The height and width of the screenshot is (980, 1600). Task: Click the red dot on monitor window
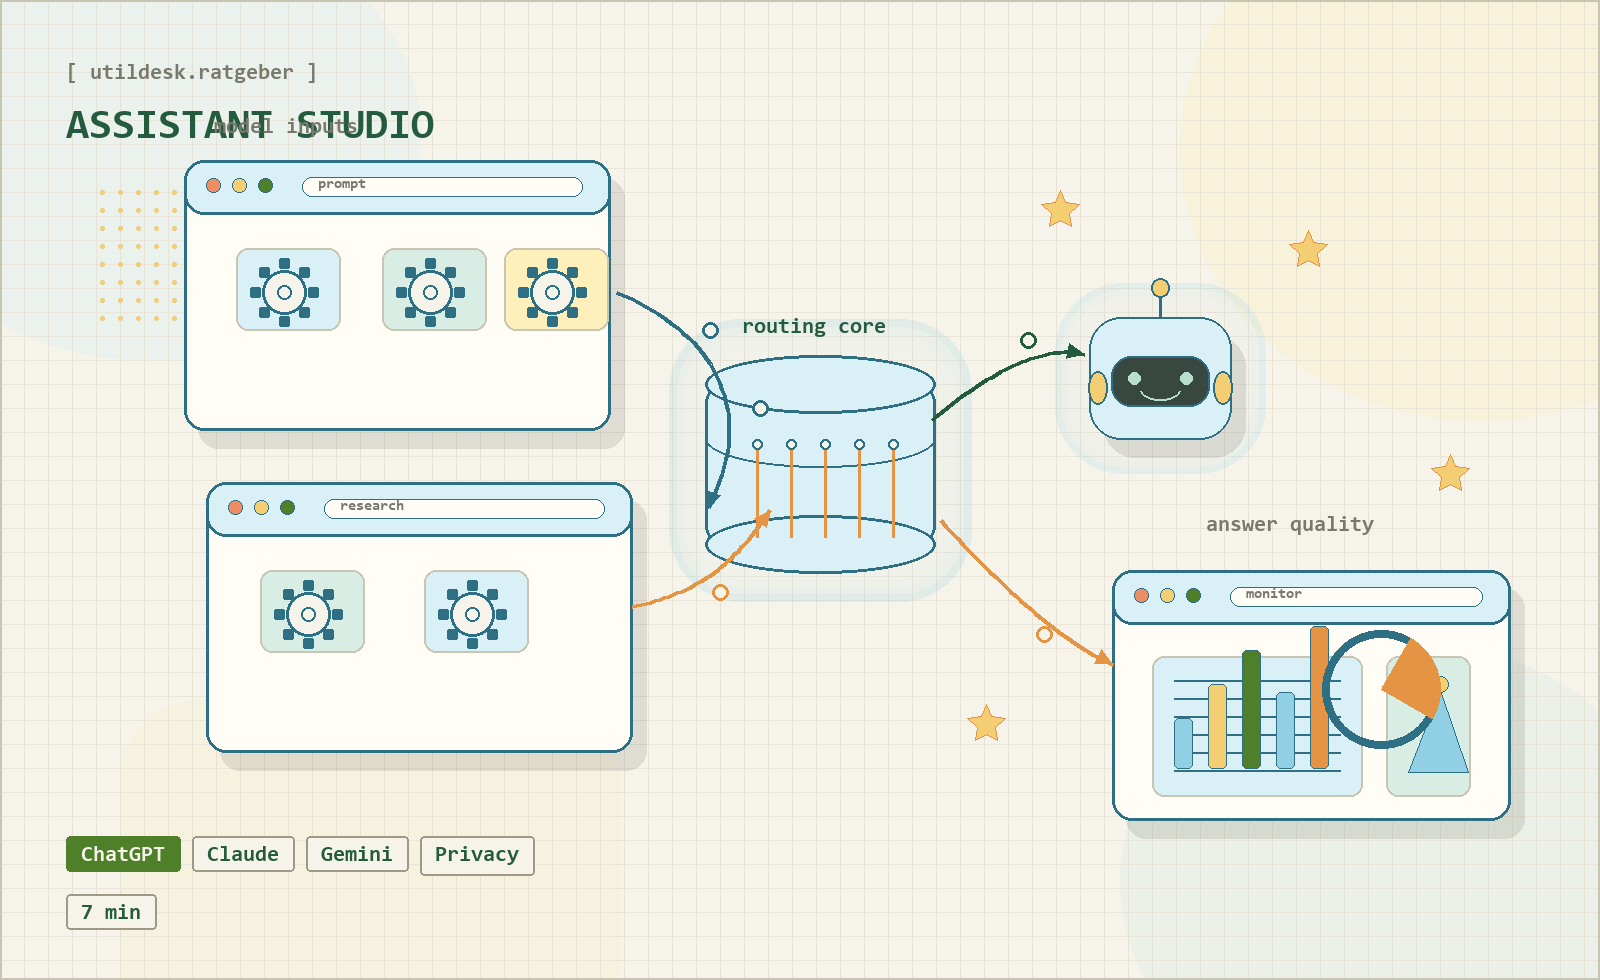tap(1141, 595)
